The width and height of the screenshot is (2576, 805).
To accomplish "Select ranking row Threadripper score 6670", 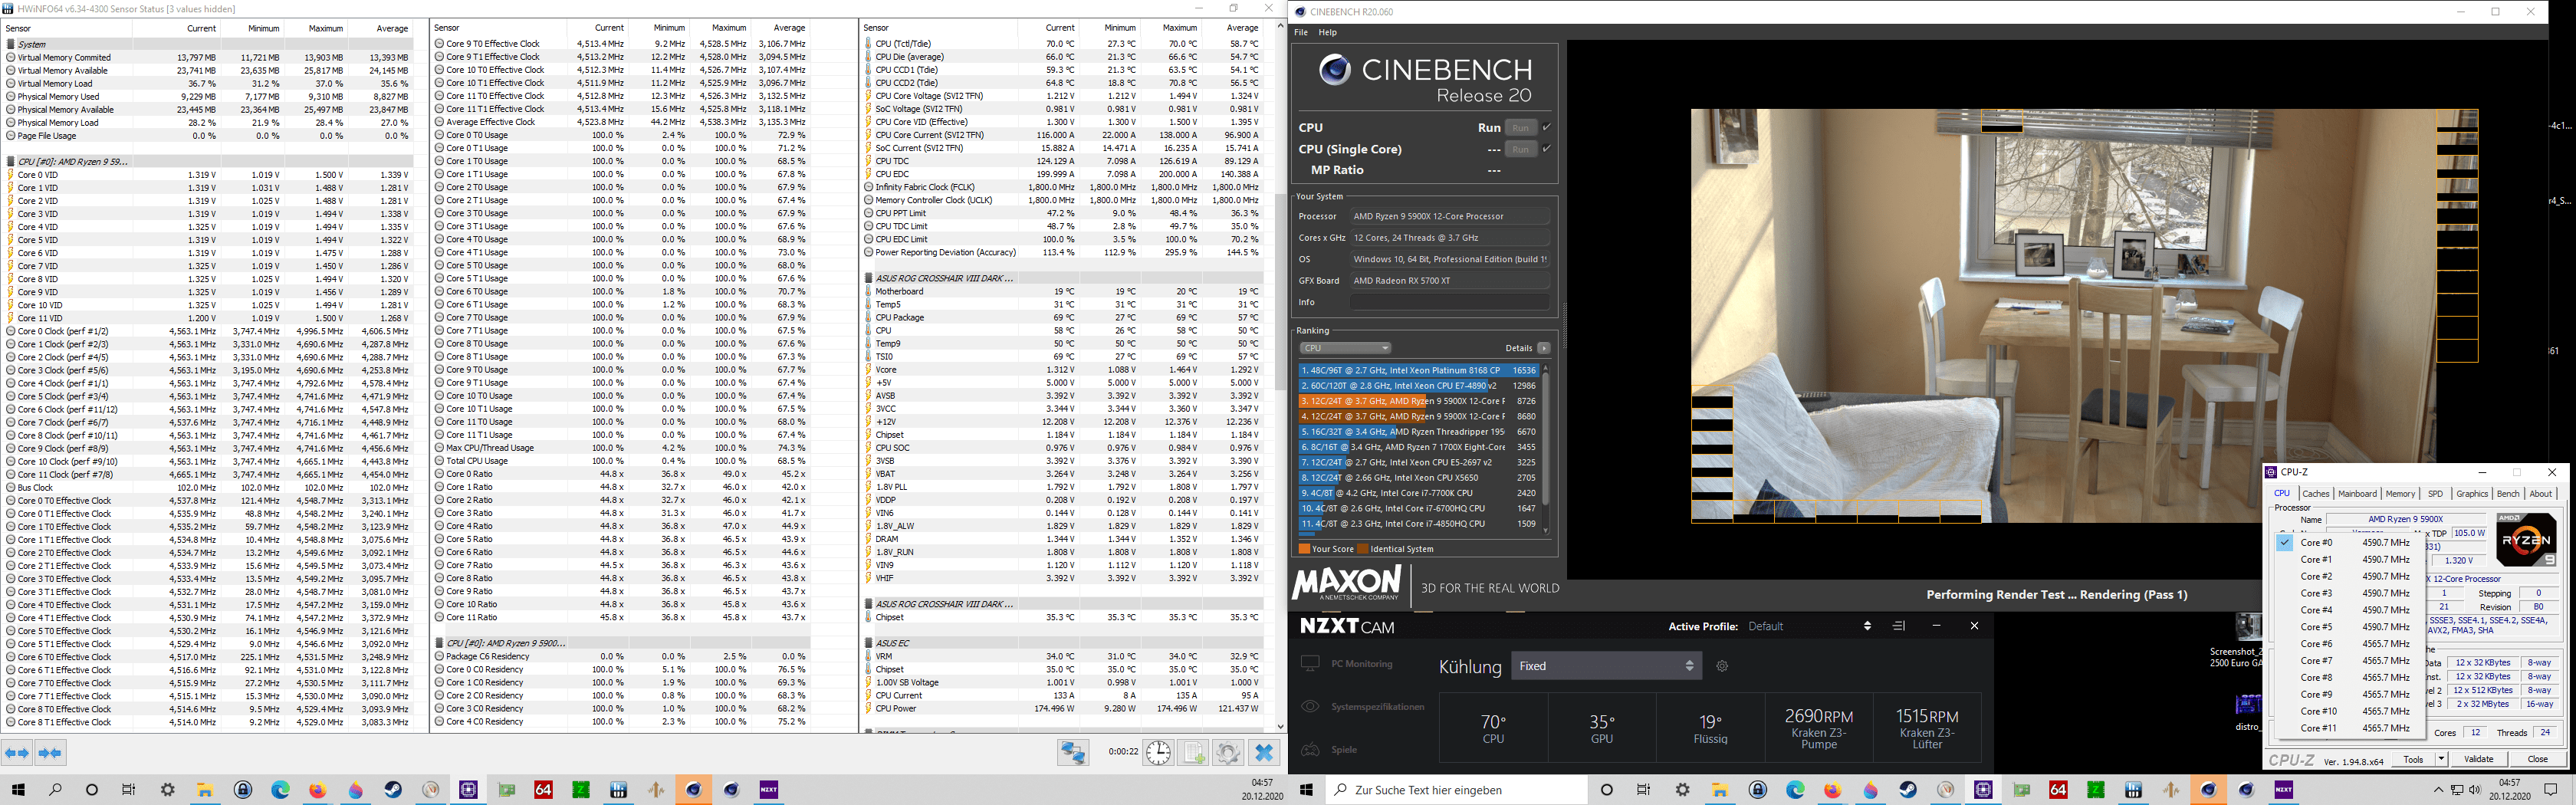I will coord(1418,432).
